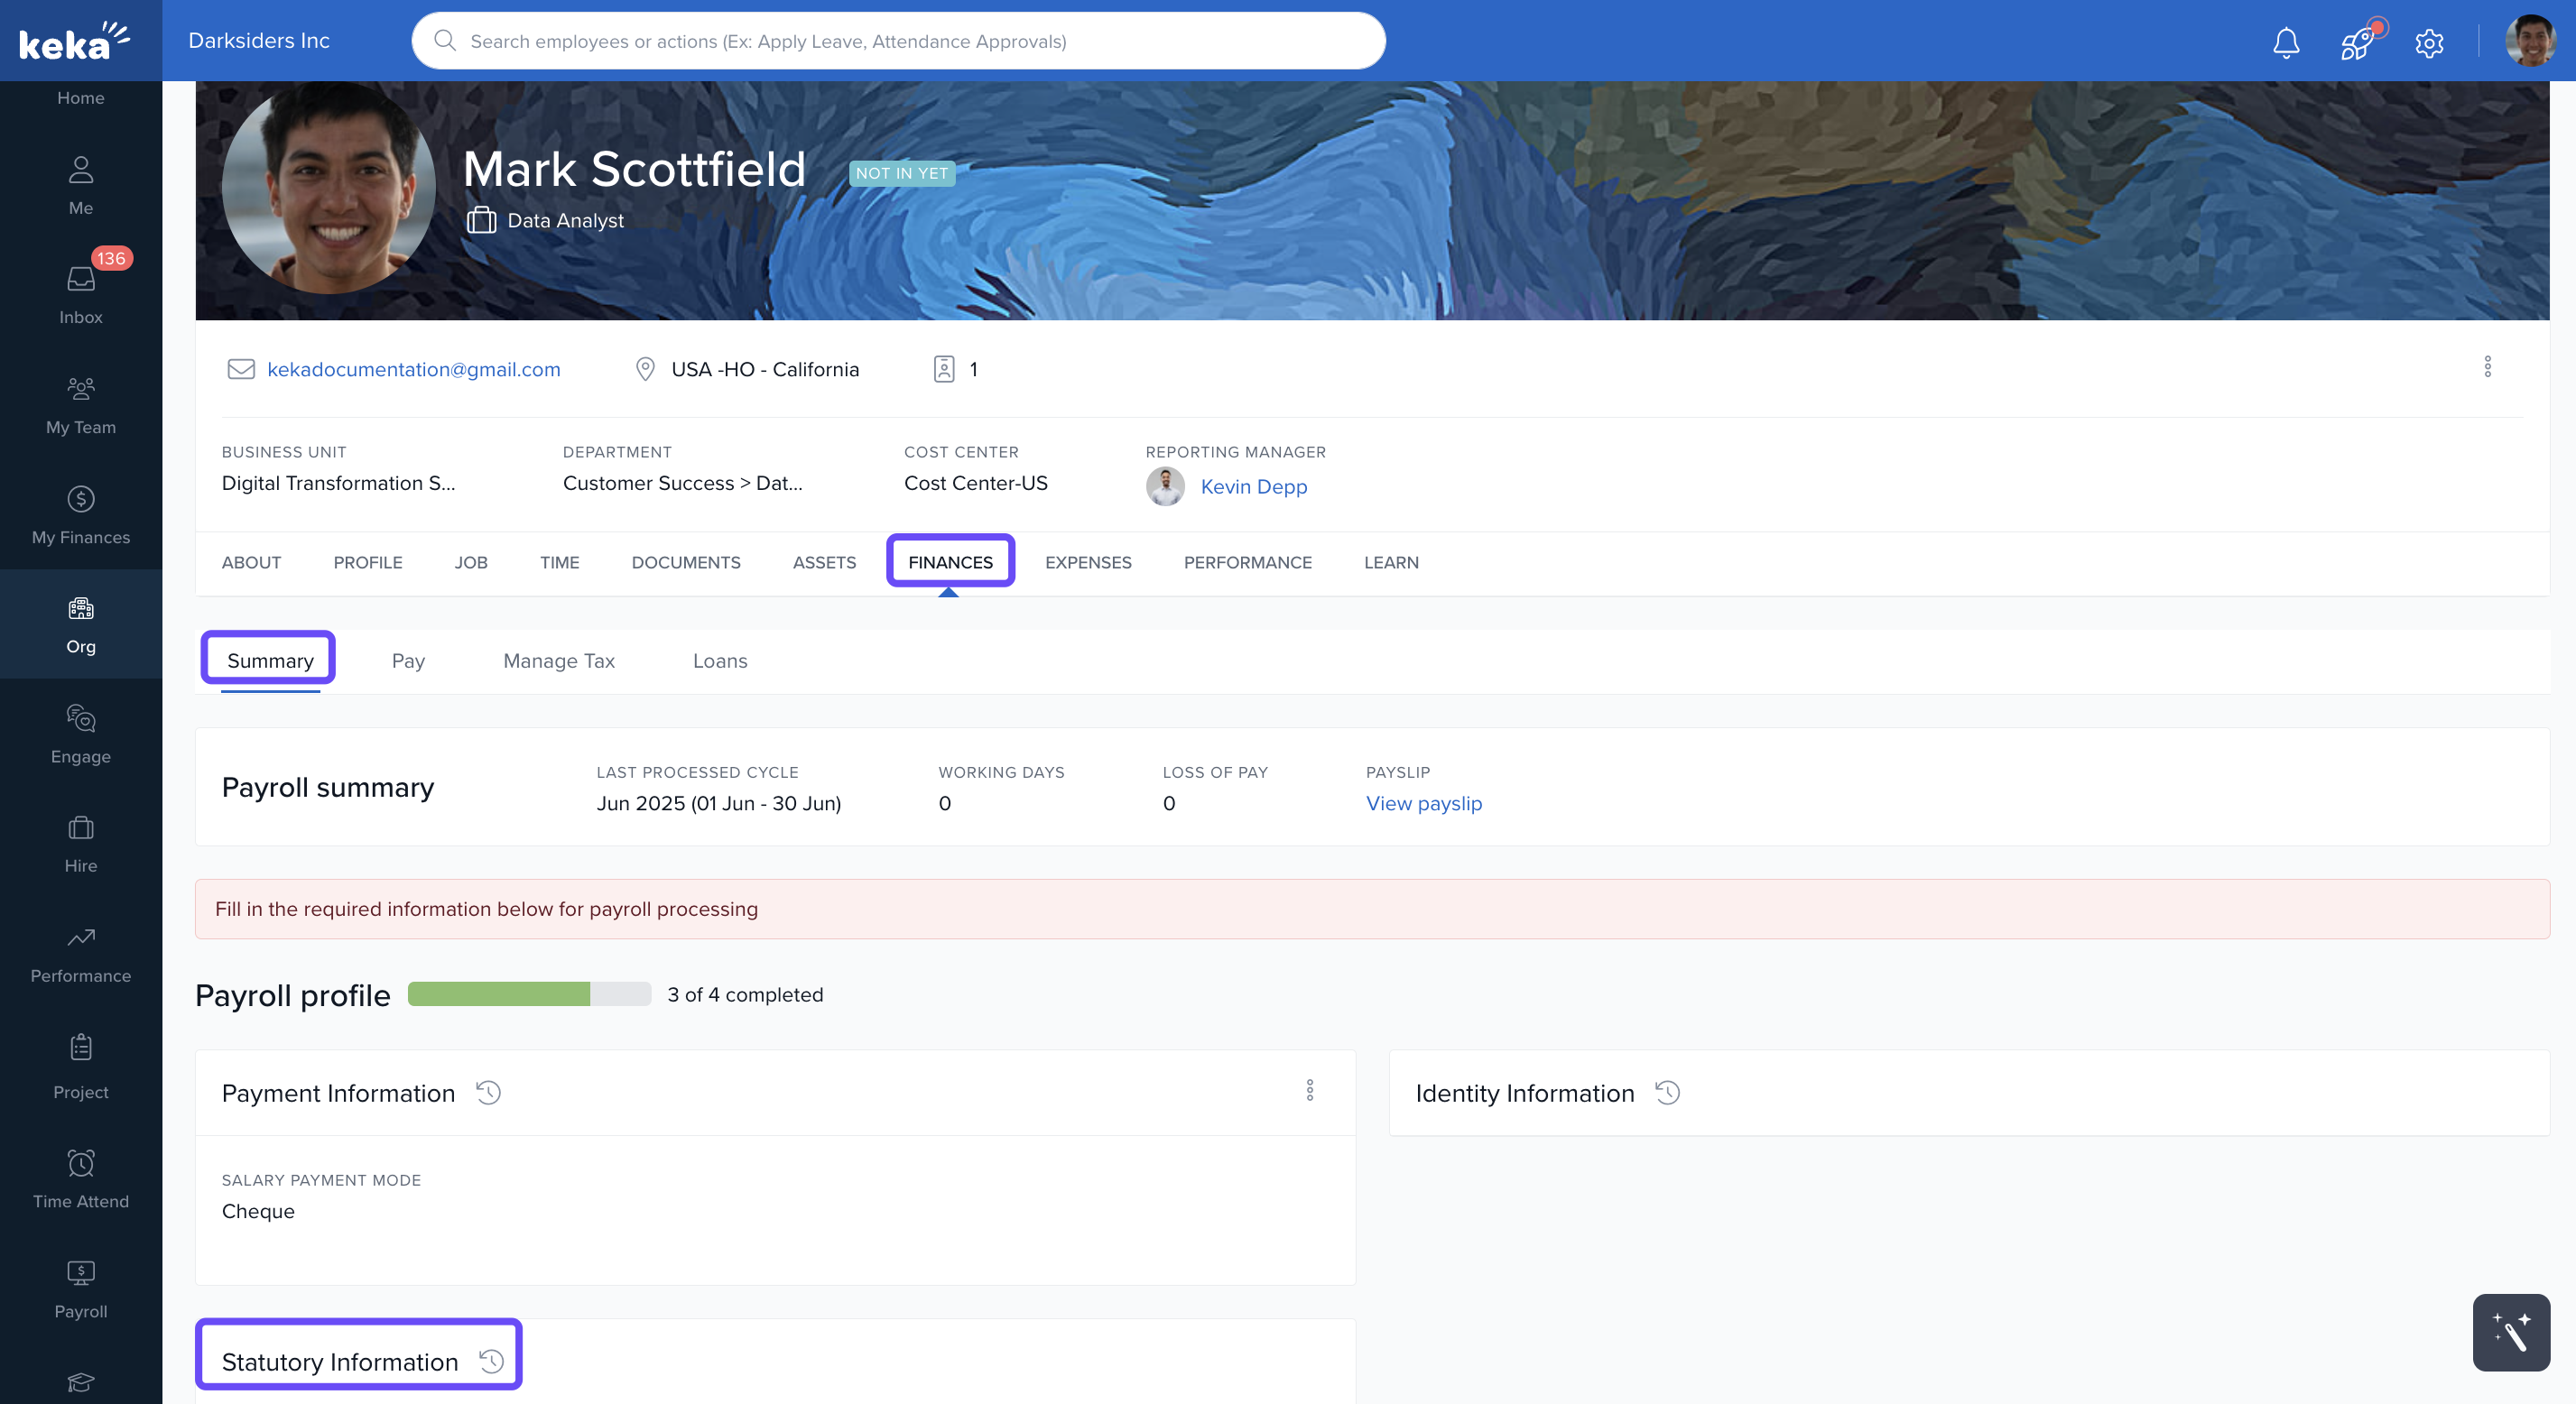Open user avatar menu at top right
2576x1404 pixels.
pyautogui.click(x=2530, y=41)
